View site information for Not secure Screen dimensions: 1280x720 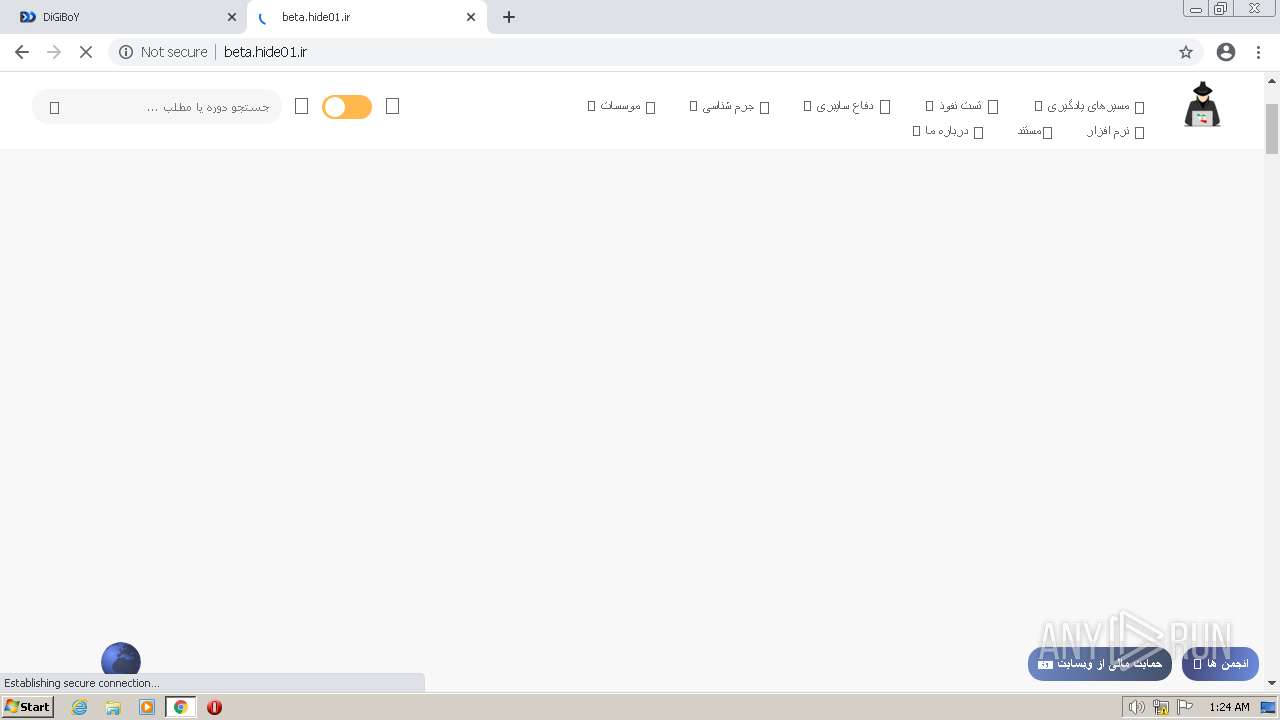163,52
